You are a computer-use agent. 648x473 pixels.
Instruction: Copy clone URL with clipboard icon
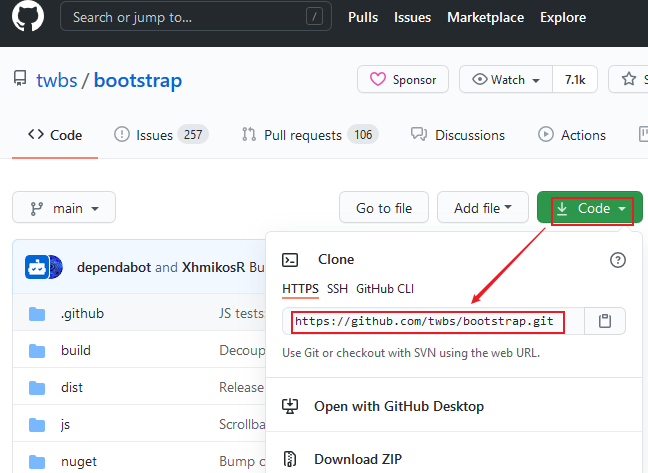(x=605, y=321)
